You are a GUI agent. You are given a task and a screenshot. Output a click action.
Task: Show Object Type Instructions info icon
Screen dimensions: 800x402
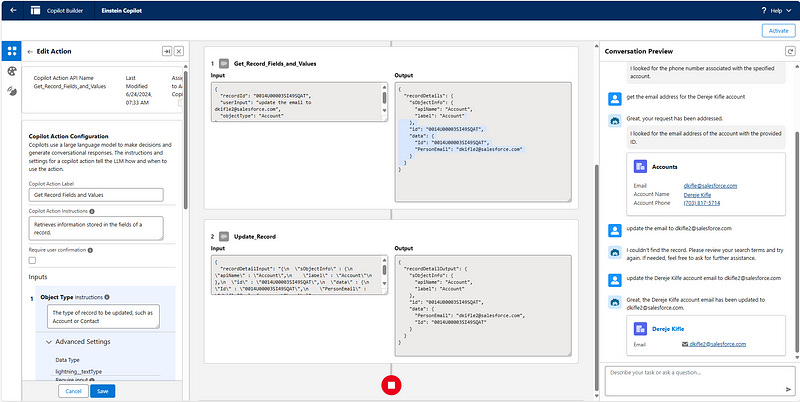pos(107,297)
